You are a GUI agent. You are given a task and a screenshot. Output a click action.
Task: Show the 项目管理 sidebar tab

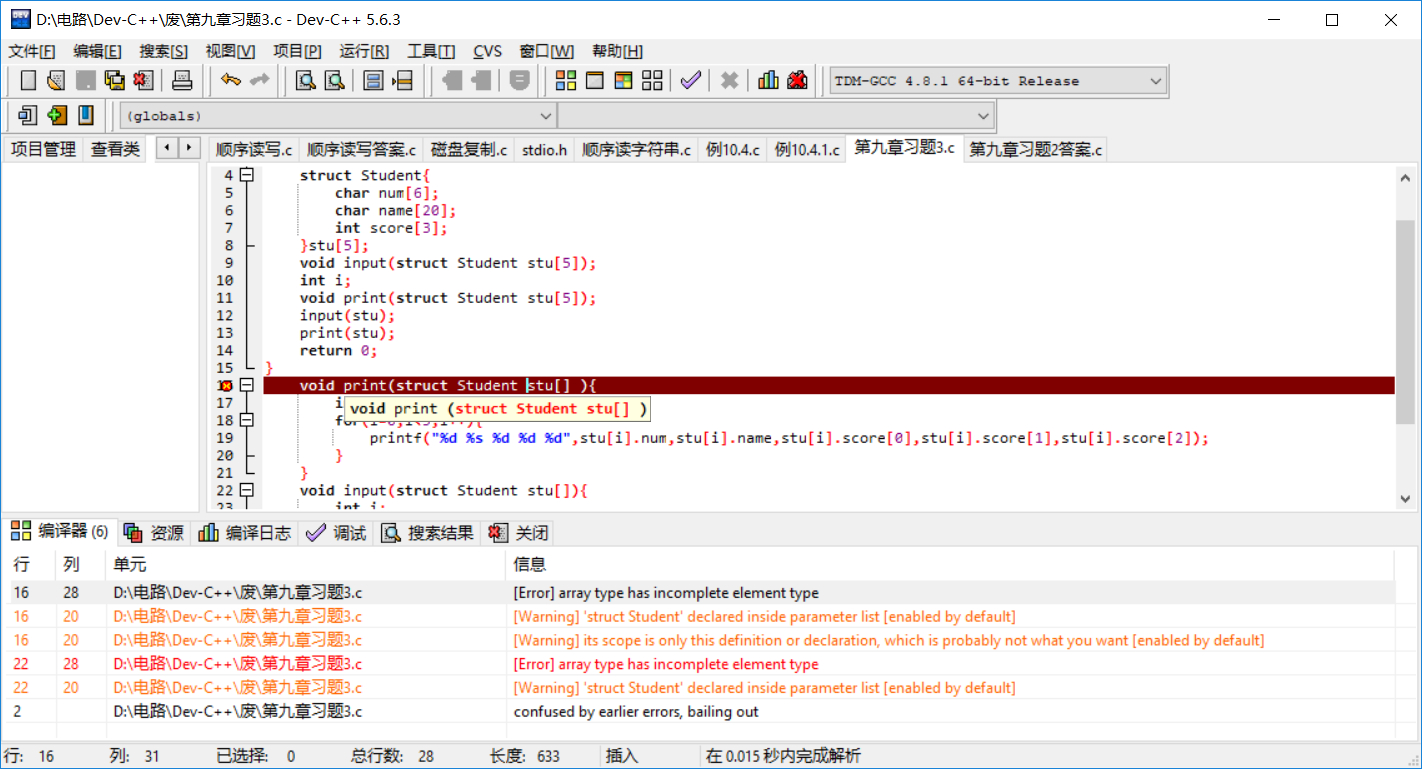pyautogui.click(x=43, y=149)
